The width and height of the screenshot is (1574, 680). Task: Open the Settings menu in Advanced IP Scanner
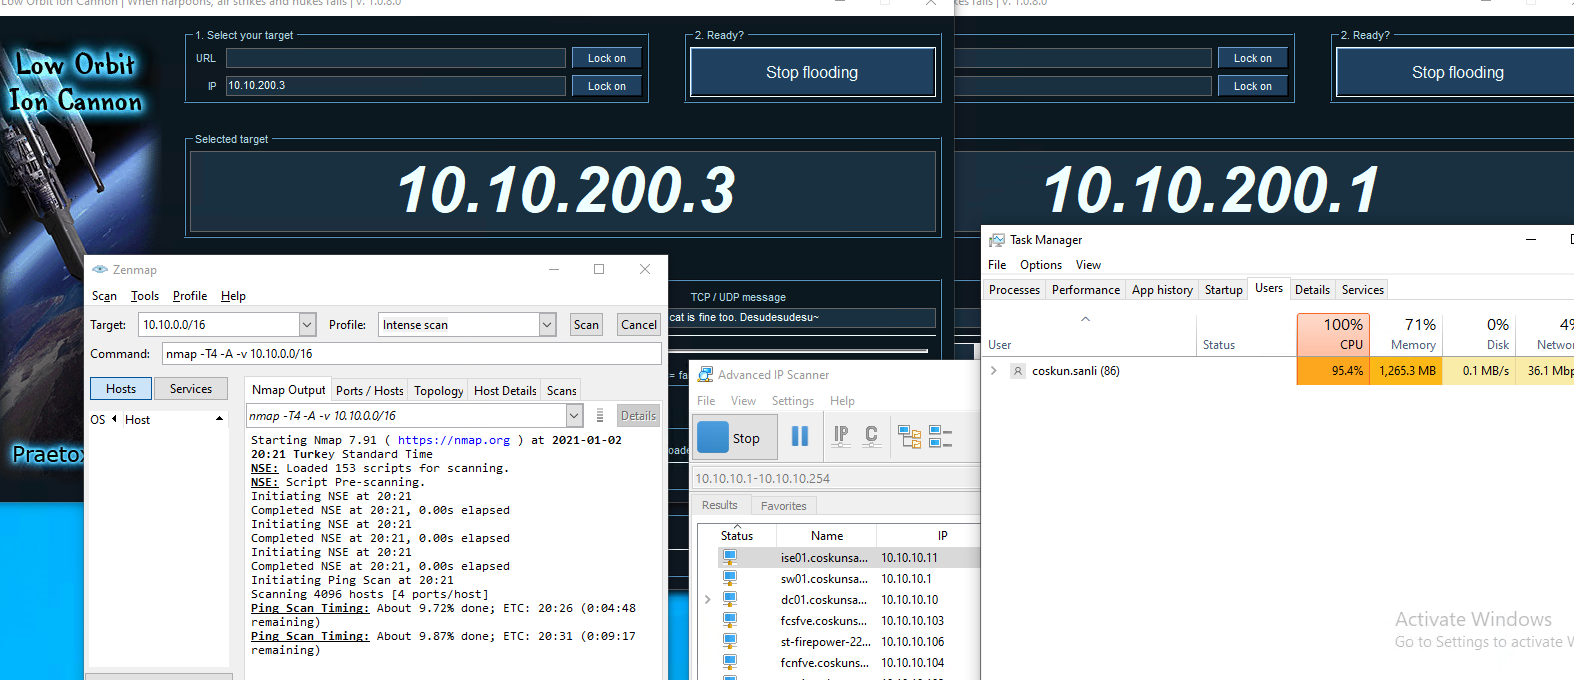click(x=793, y=401)
